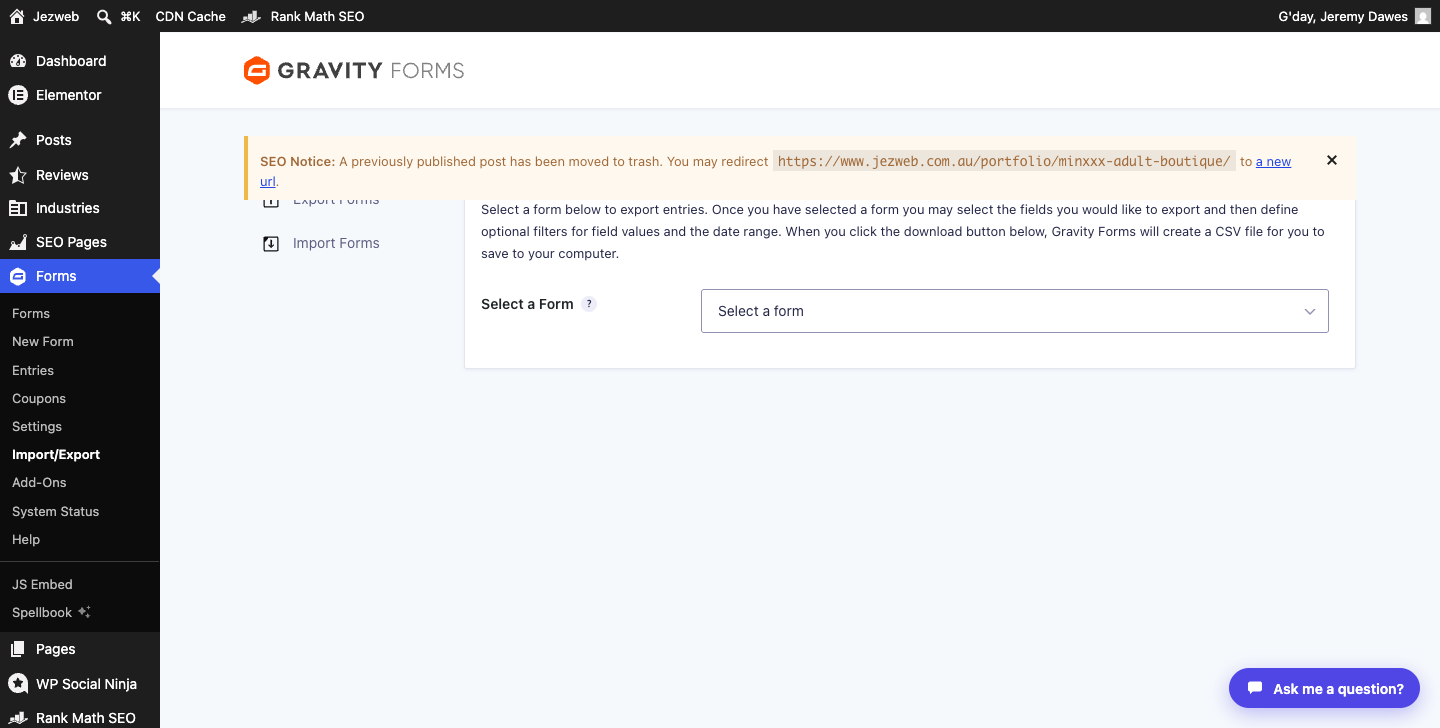The height and width of the screenshot is (728, 1440).
Task: Click the Reviews star icon
Action: (18, 175)
